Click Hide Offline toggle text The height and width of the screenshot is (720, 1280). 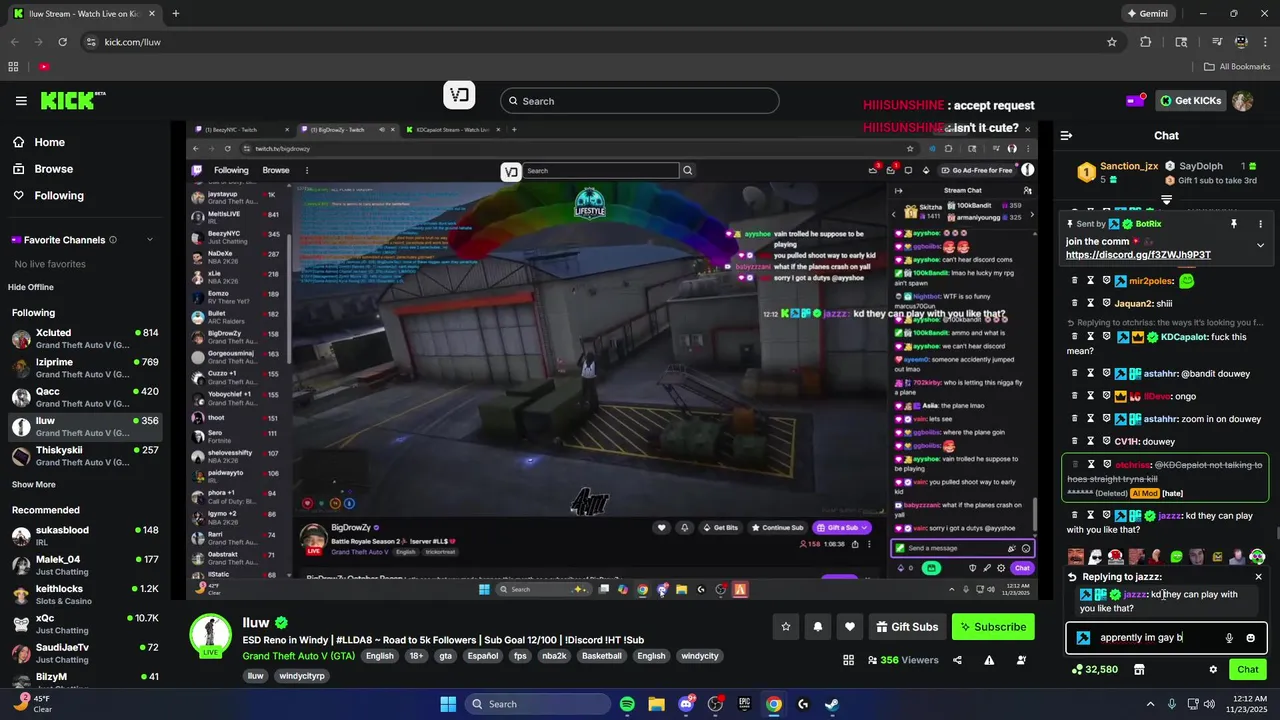click(31, 287)
